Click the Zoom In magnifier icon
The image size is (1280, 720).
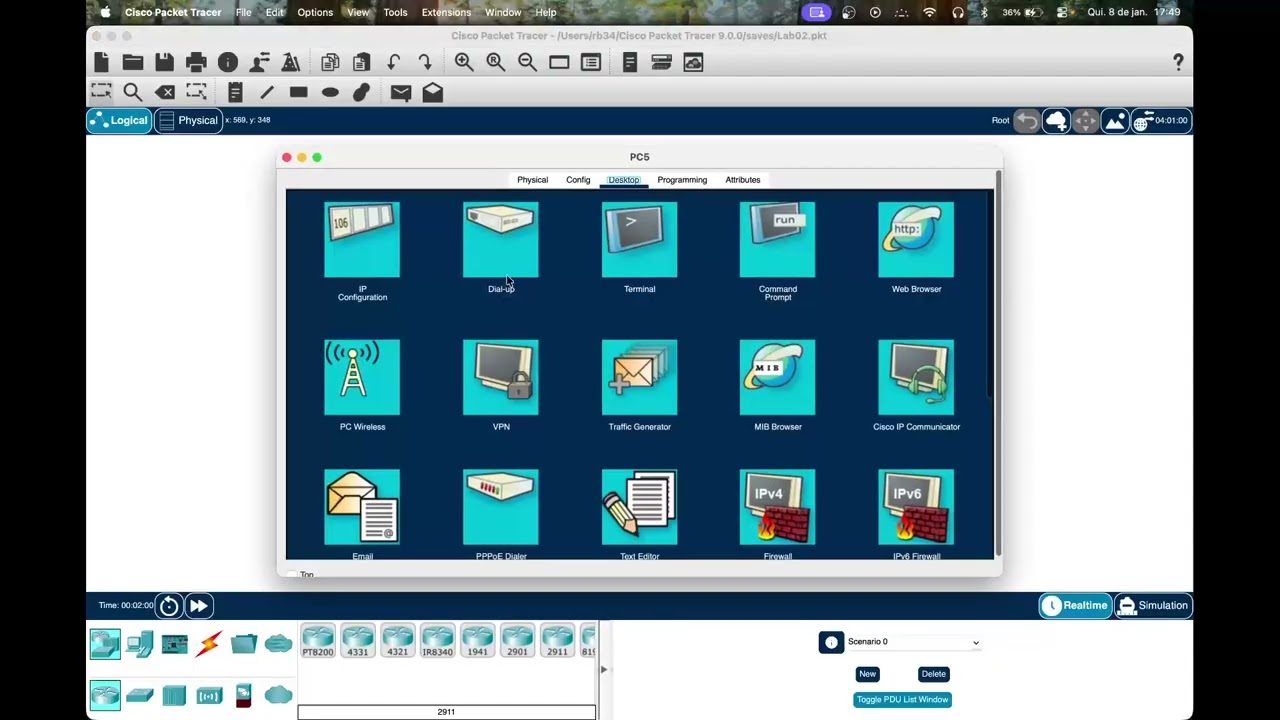click(464, 62)
